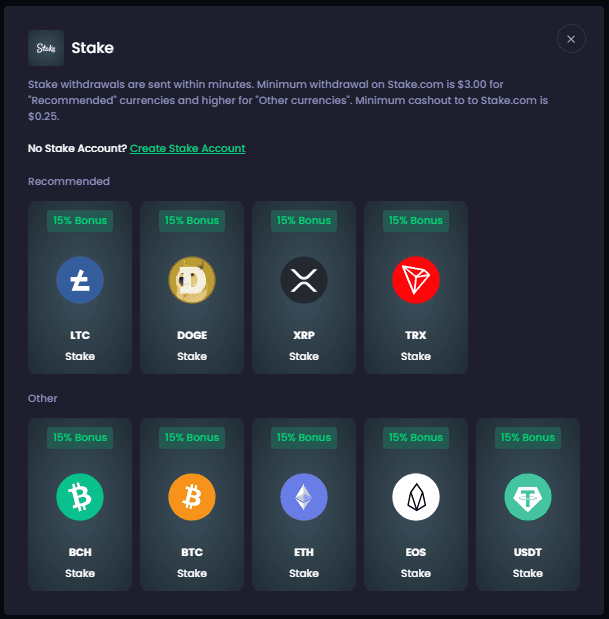This screenshot has height=619, width=609.
Task: Click the 15% Bonus badge on LTC
Action: point(80,220)
